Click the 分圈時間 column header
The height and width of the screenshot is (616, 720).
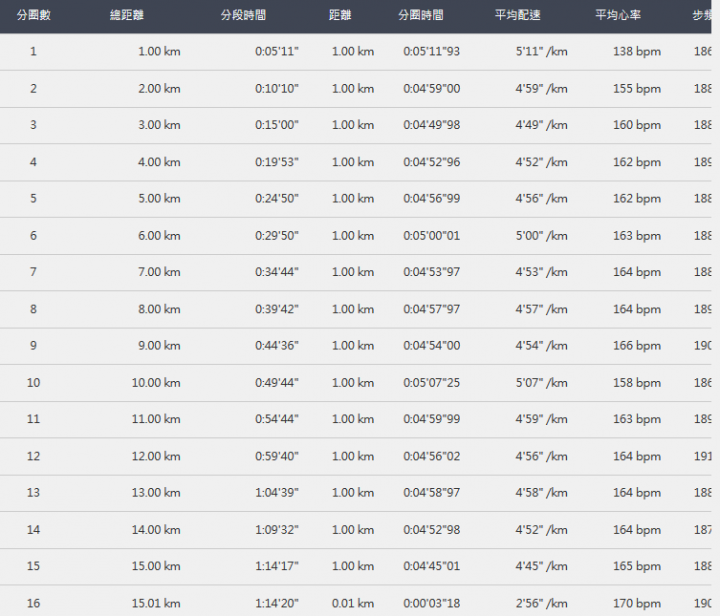421,15
